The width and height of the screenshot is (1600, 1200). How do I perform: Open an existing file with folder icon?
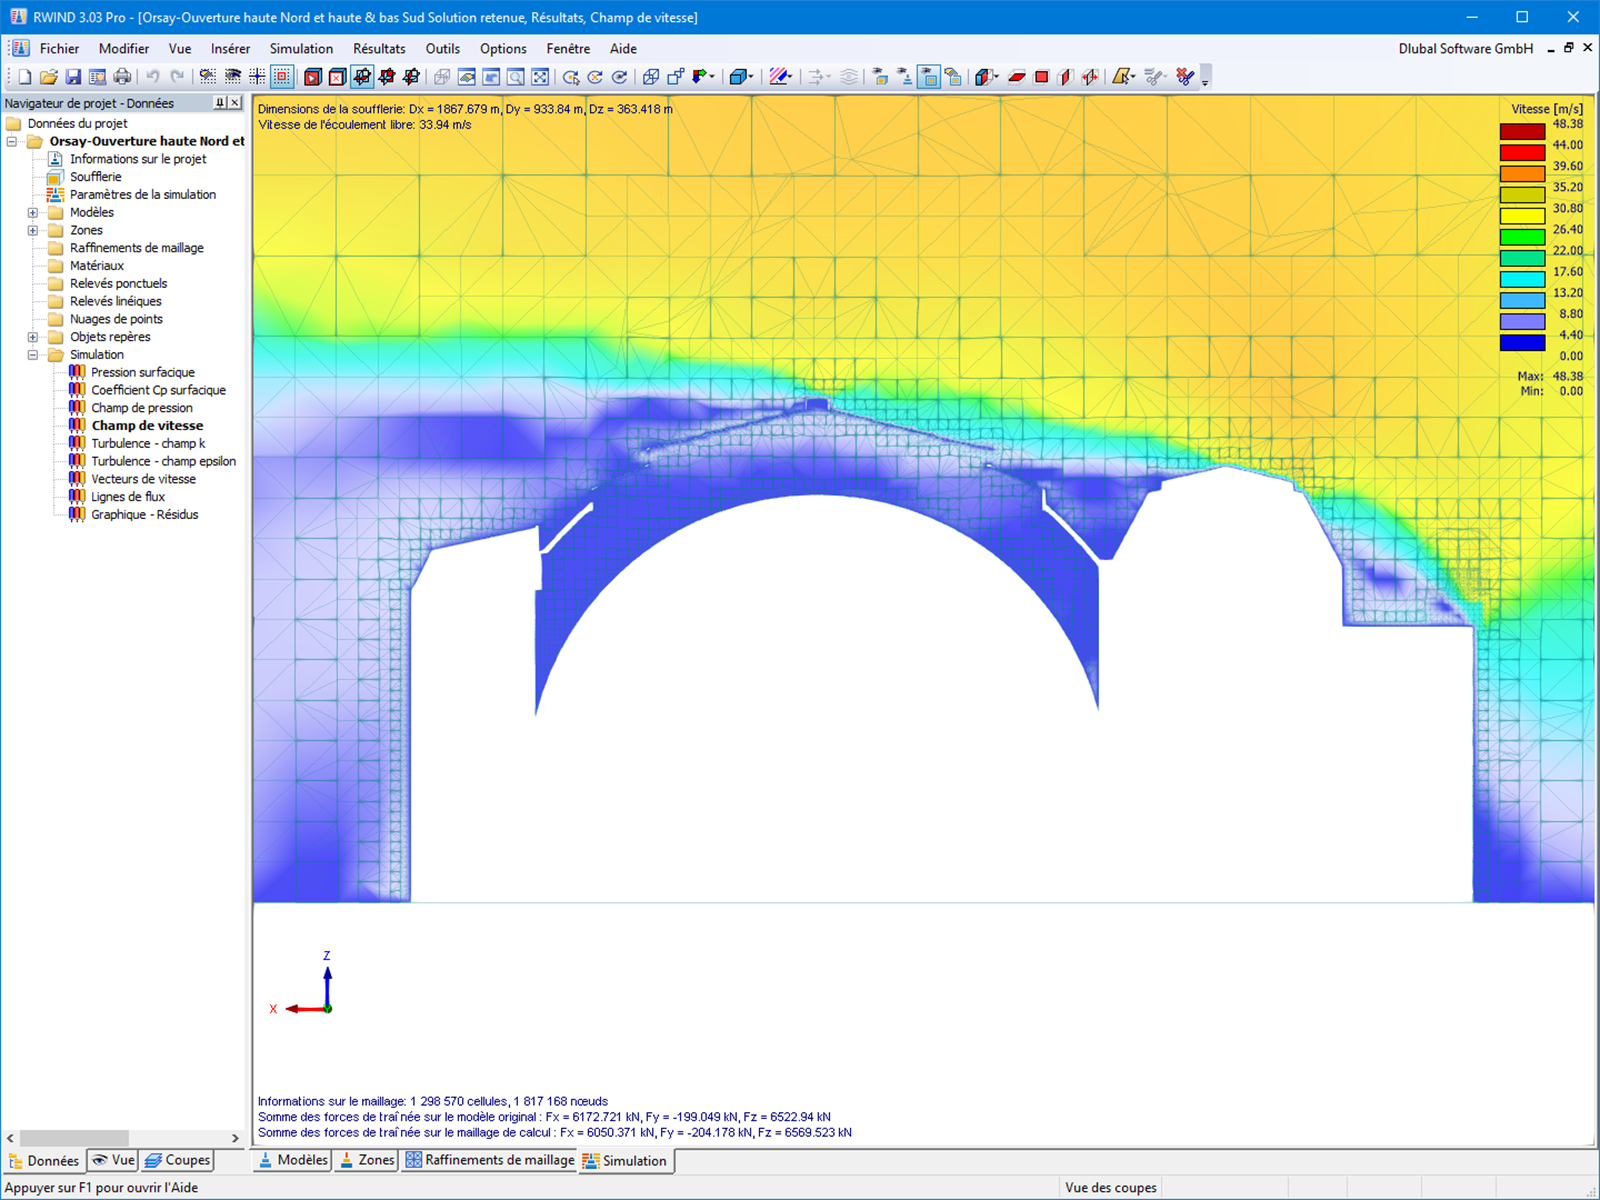pos(48,77)
